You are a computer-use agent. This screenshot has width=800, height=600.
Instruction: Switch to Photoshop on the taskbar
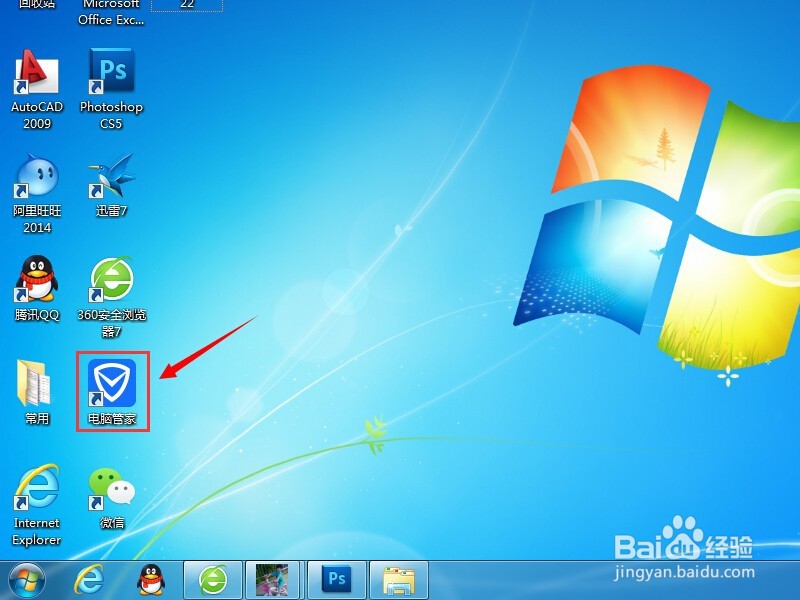coord(337,581)
